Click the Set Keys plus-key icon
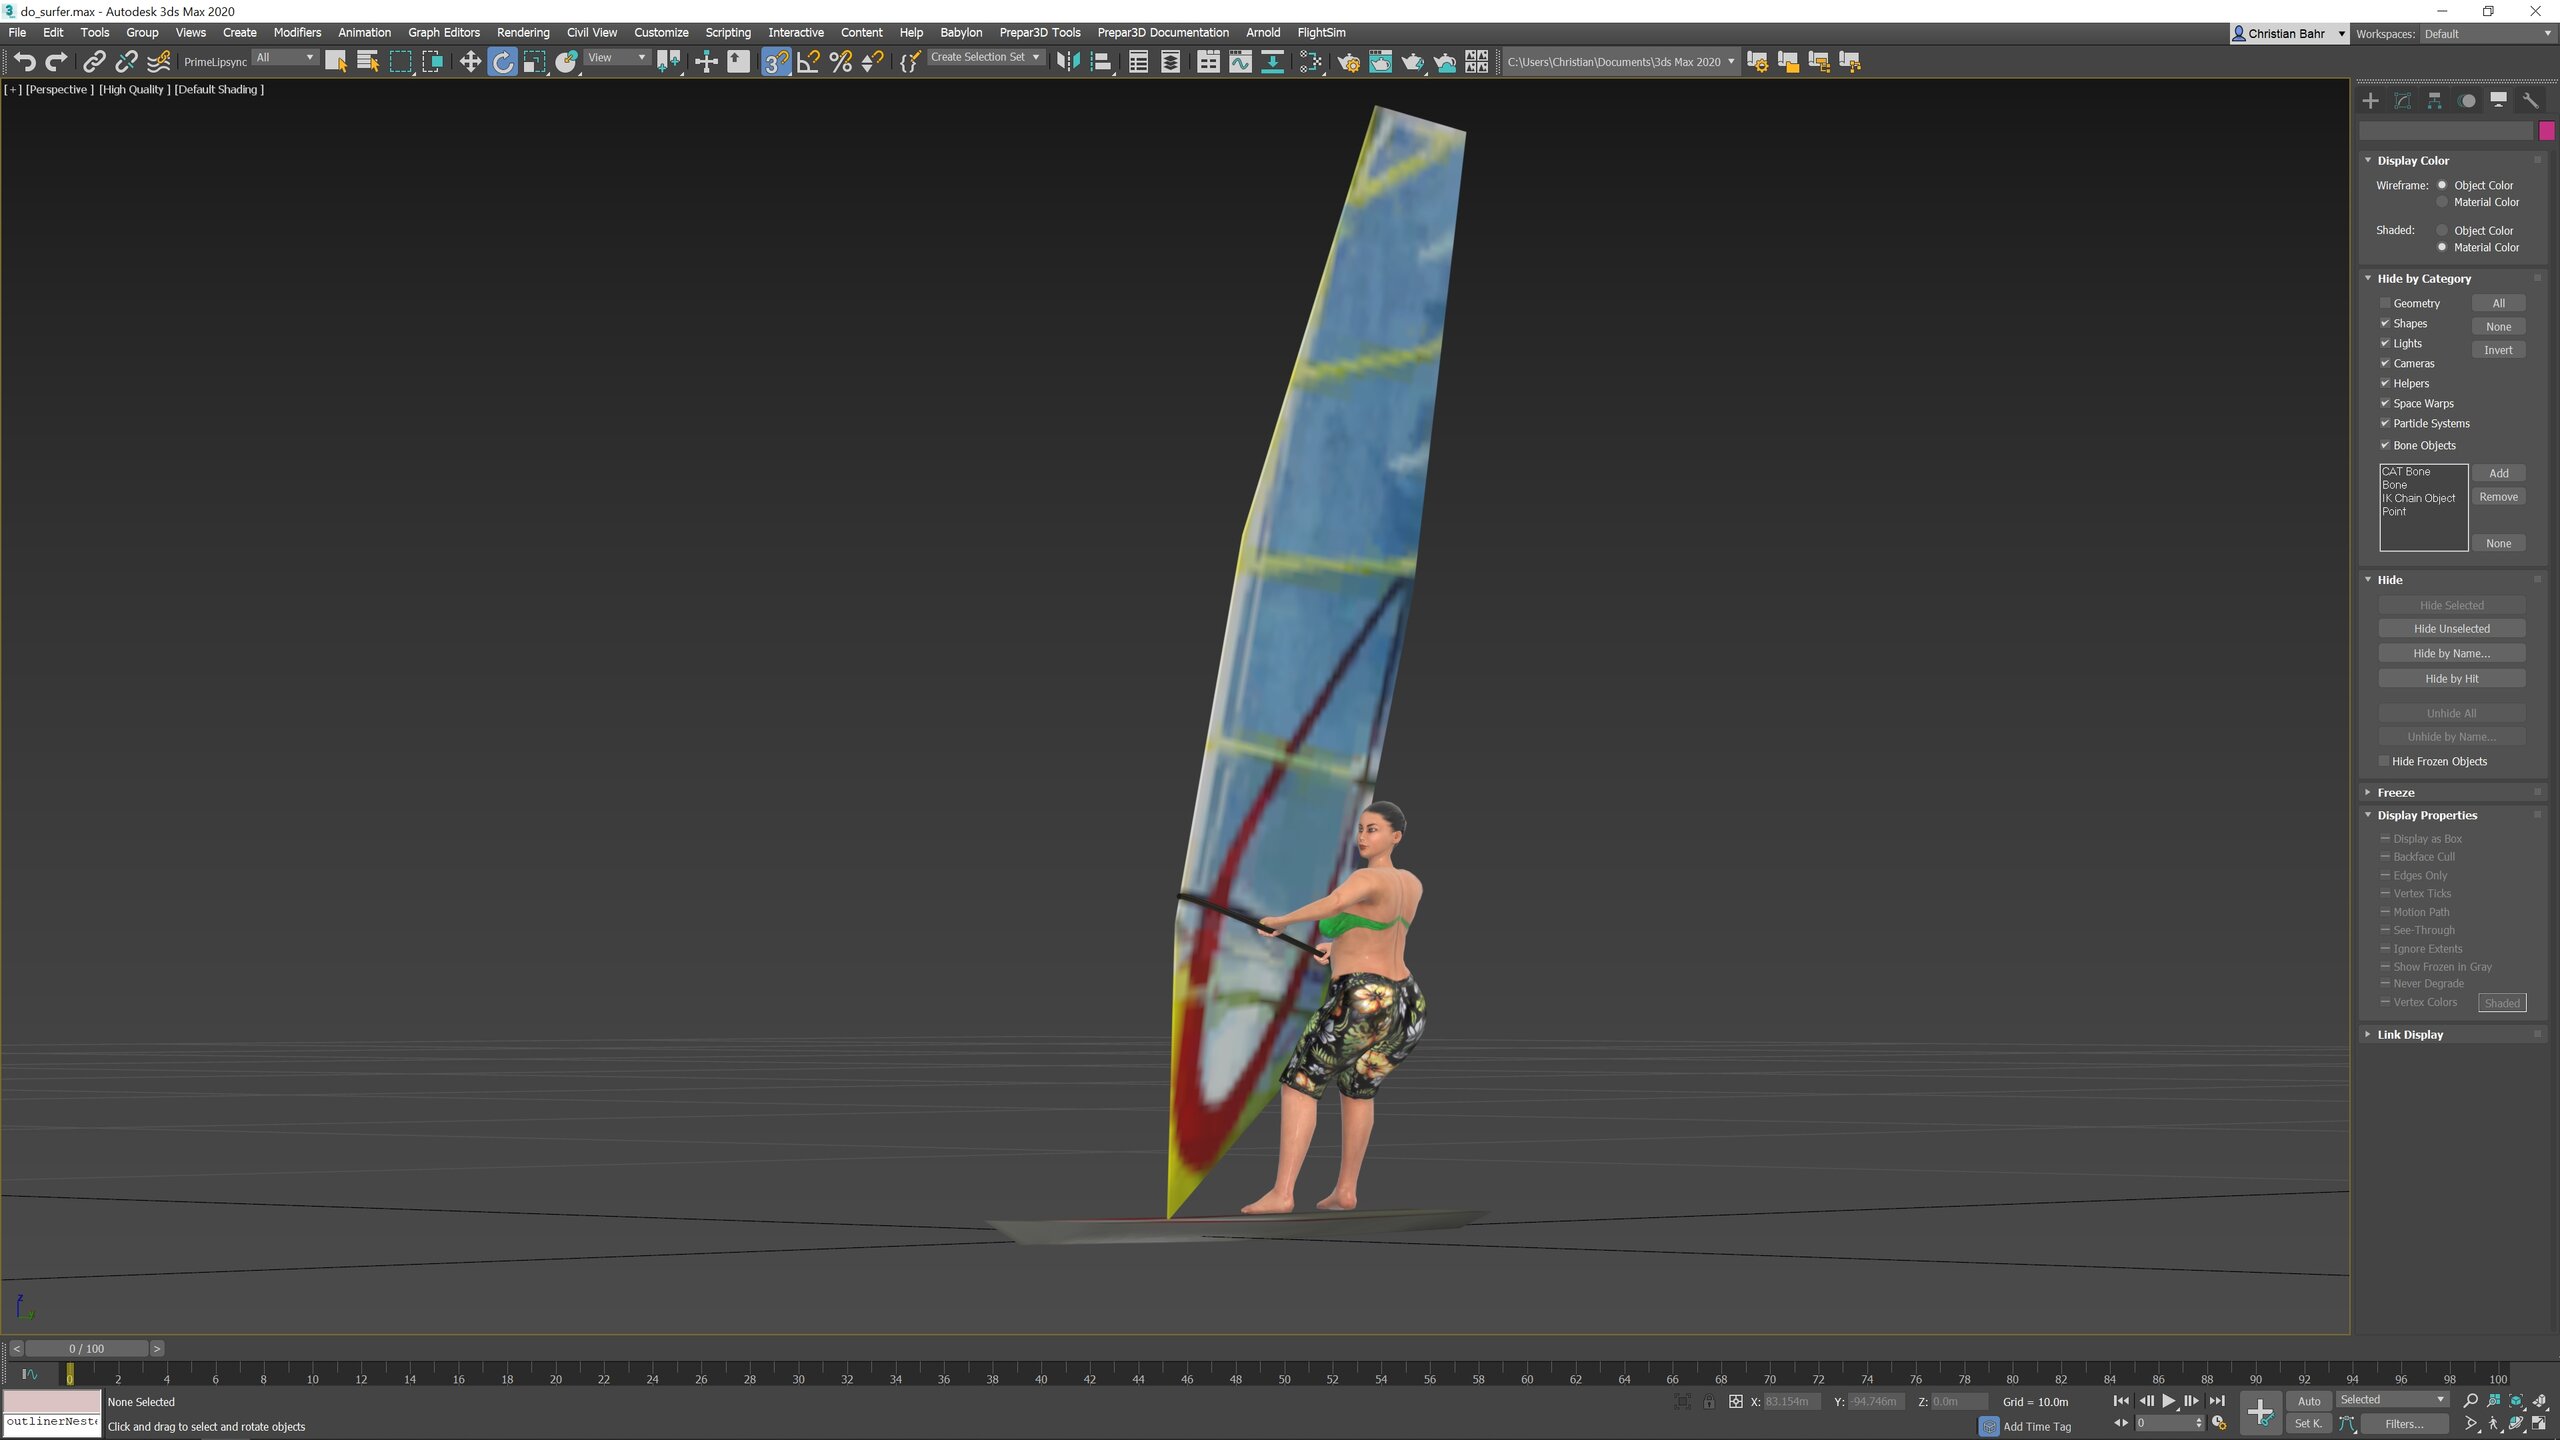 pos(2260,1412)
